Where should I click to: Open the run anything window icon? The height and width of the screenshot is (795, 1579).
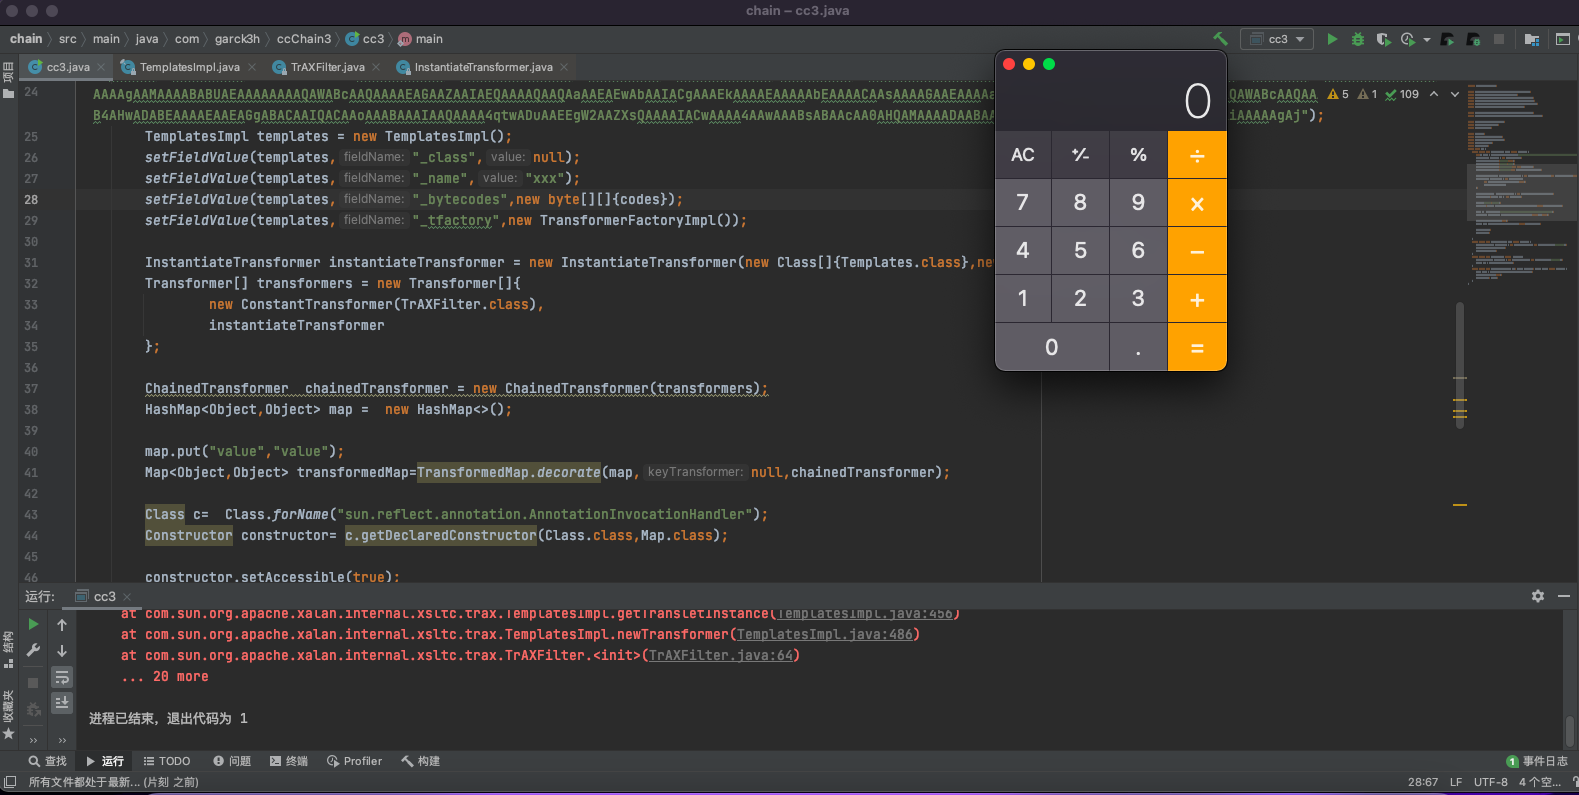click(x=1563, y=39)
